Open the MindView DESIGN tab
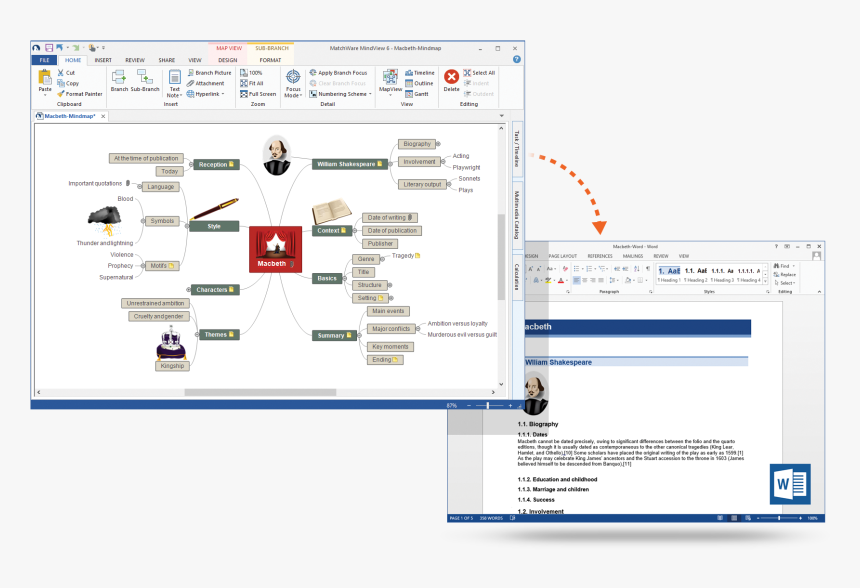Image resolution: width=860 pixels, height=588 pixels. click(x=228, y=60)
